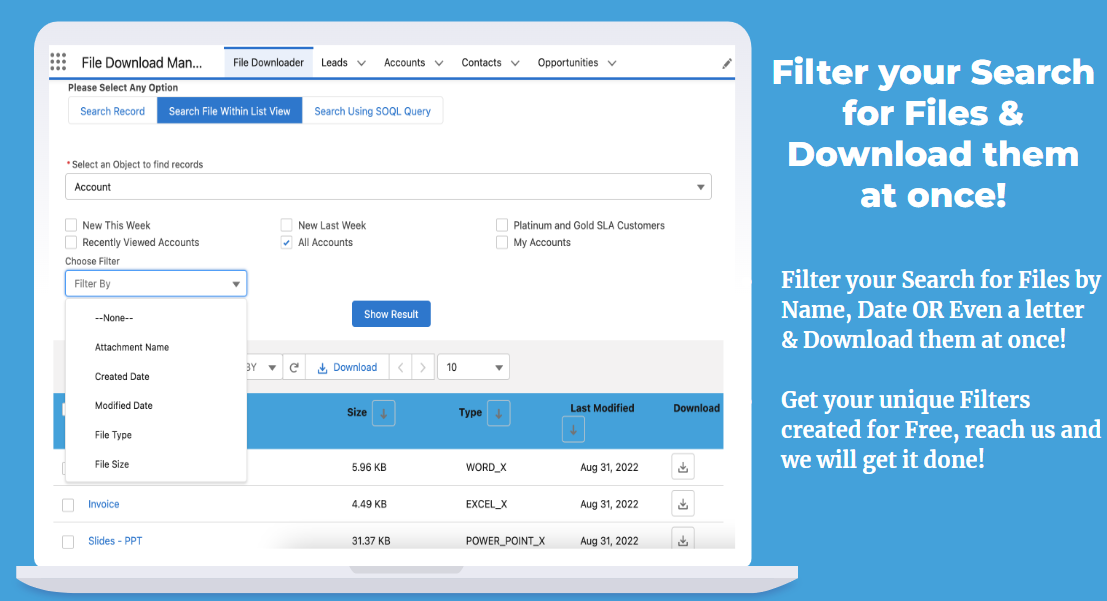Image resolution: width=1107 pixels, height=601 pixels.
Task: Click the pencil edit icon in navigation bar
Action: [727, 63]
